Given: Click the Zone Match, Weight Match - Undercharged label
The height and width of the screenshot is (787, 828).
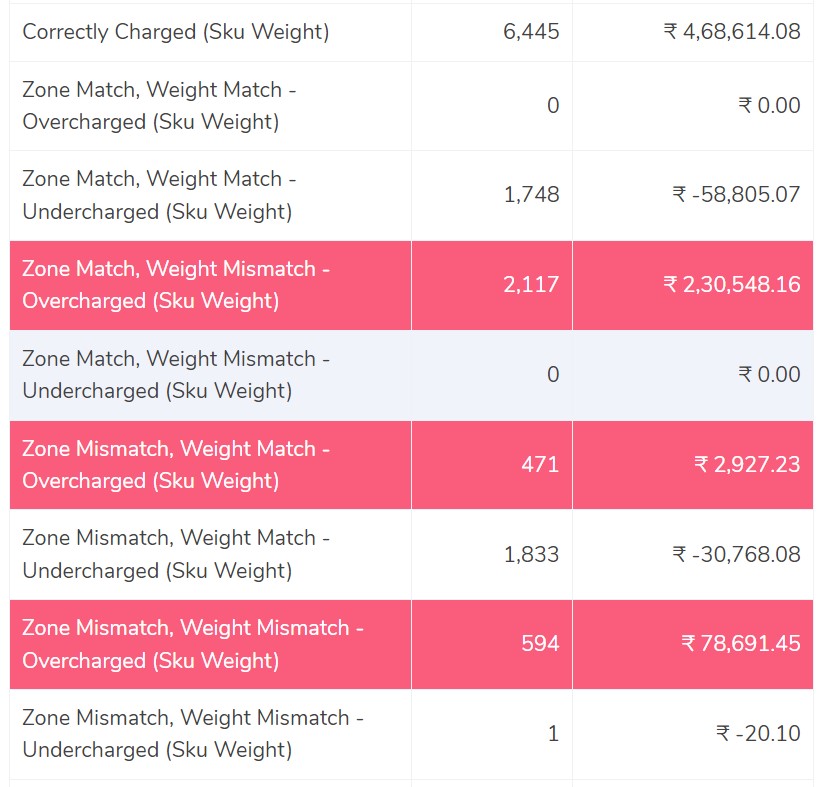Looking at the screenshot, I should pos(159,195).
